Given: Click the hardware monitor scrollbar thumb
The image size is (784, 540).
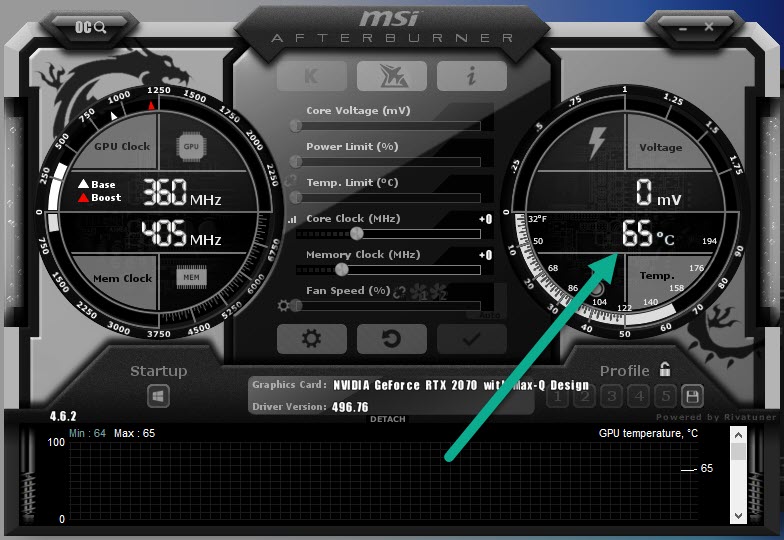Looking at the screenshot, I should click(738, 452).
